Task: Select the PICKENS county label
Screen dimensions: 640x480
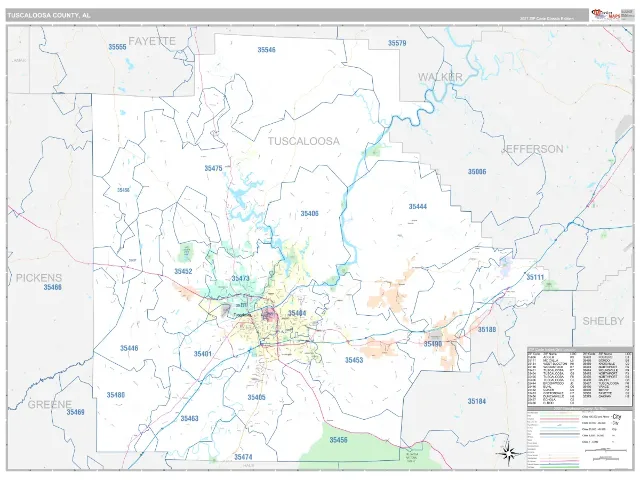Action: point(39,278)
